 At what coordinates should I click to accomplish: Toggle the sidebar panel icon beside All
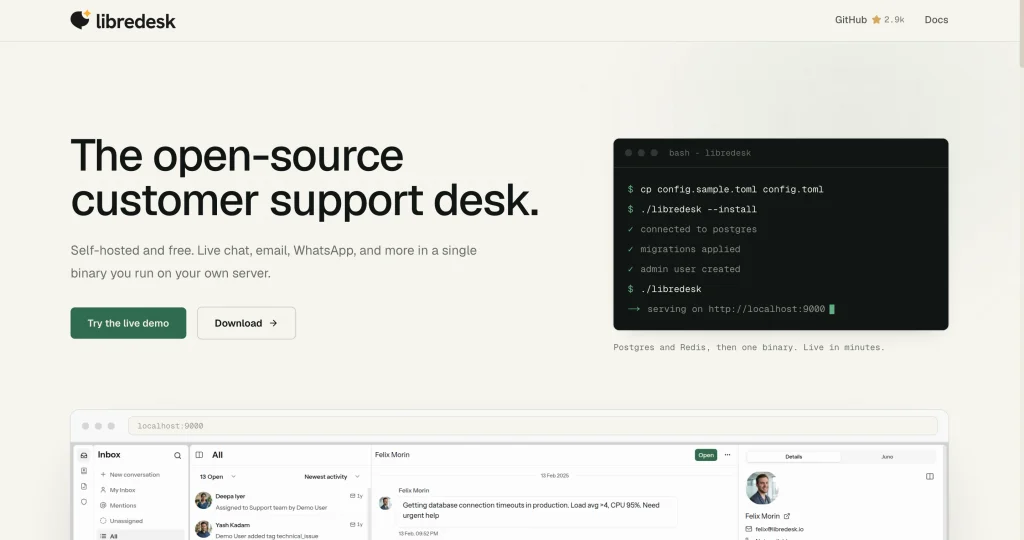[x=199, y=455]
